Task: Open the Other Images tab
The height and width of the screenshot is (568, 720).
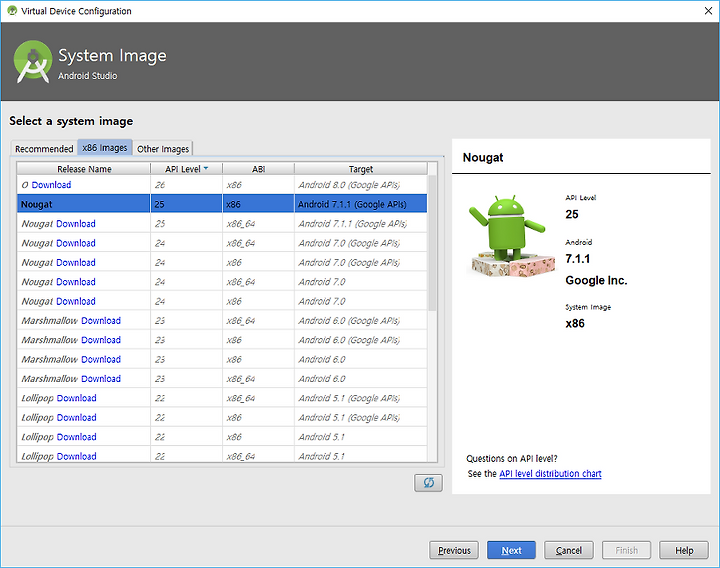Action: [x=163, y=149]
